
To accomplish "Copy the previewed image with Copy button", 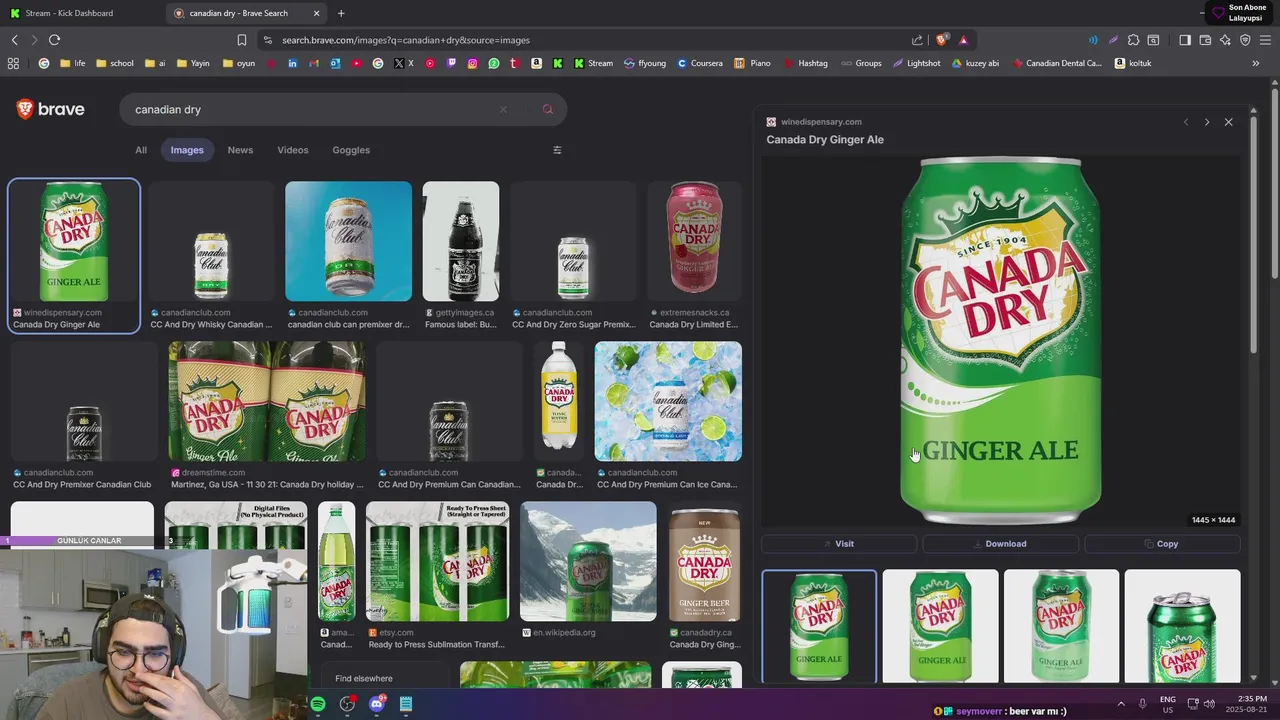I will (1162, 544).
